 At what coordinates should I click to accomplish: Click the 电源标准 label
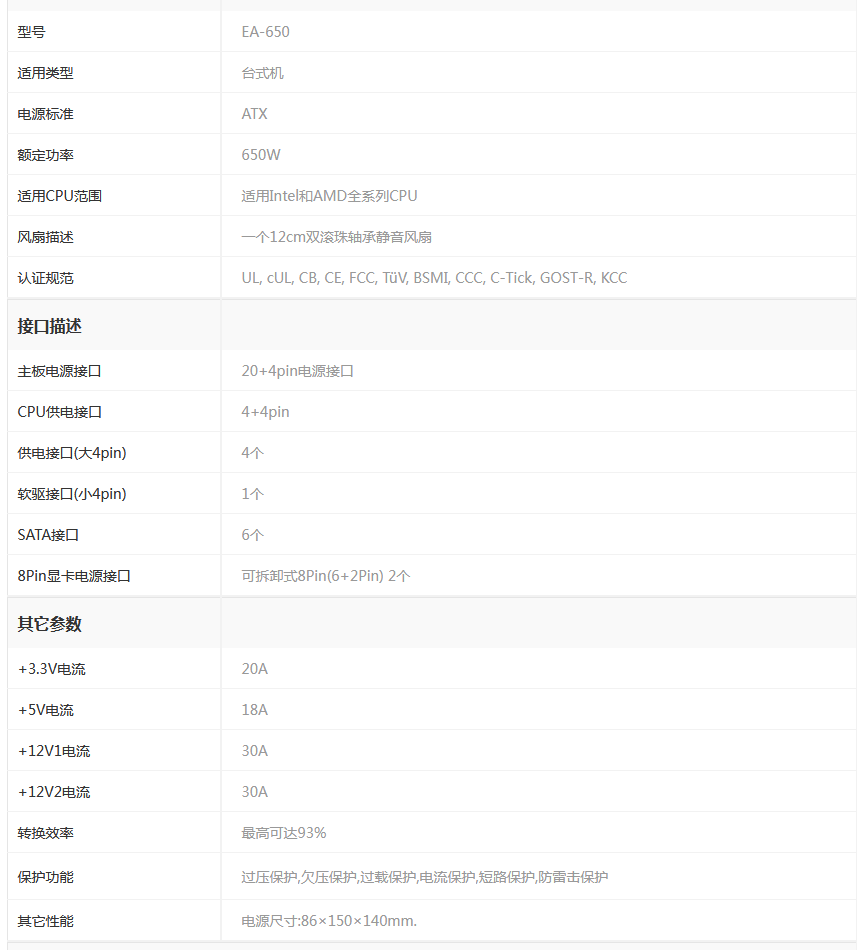[x=45, y=114]
